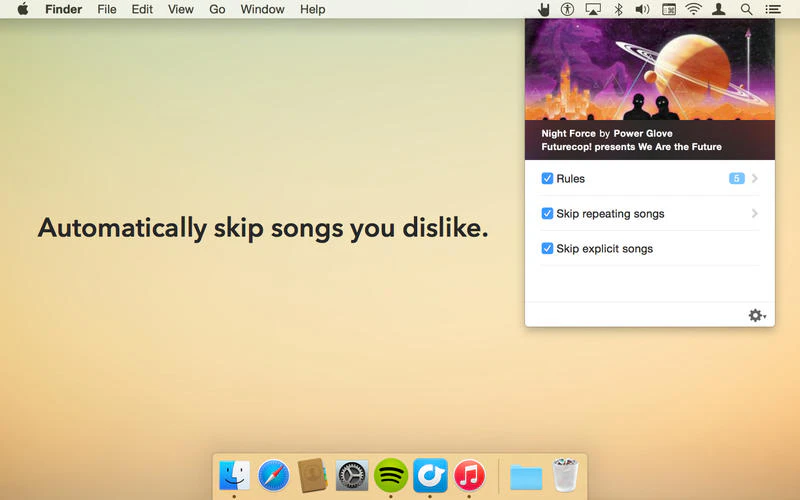Open iTunes in the Dock
800x500 pixels.
point(469,476)
